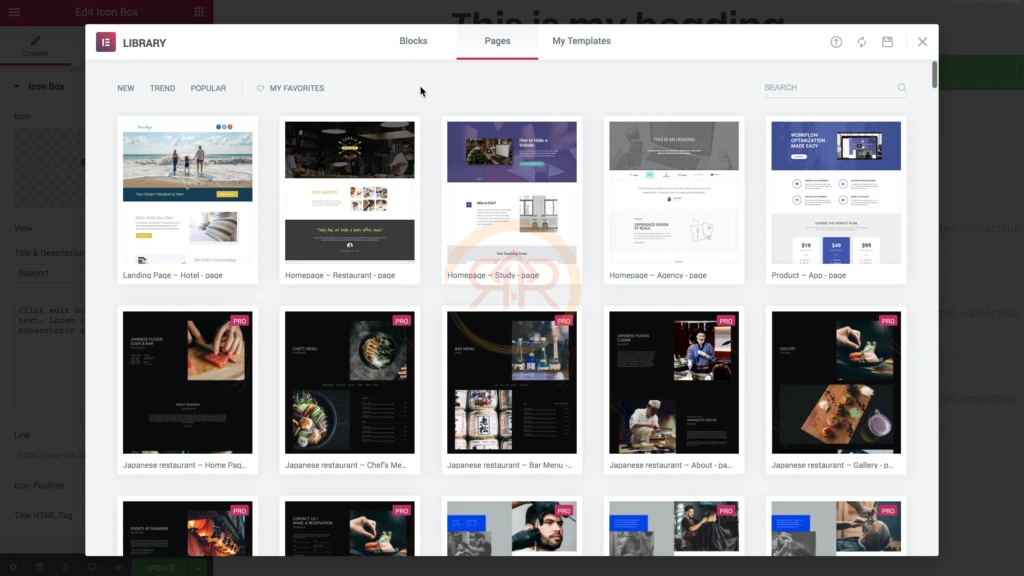The width and height of the screenshot is (1024, 576).
Task: Select the Pages tab
Action: click(x=497, y=41)
